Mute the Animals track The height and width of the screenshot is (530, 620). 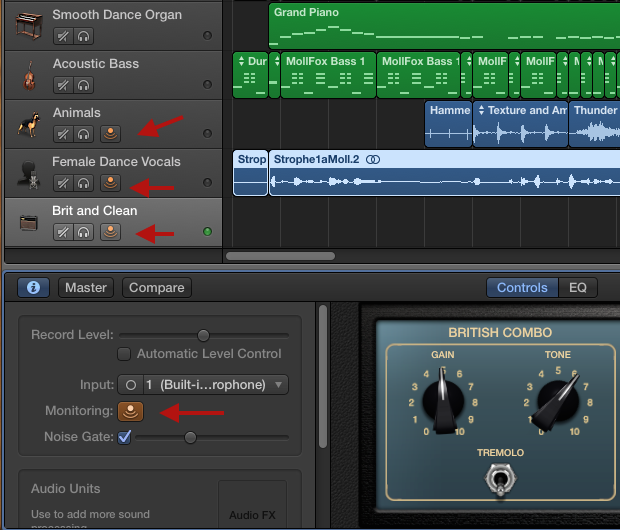pos(63,134)
